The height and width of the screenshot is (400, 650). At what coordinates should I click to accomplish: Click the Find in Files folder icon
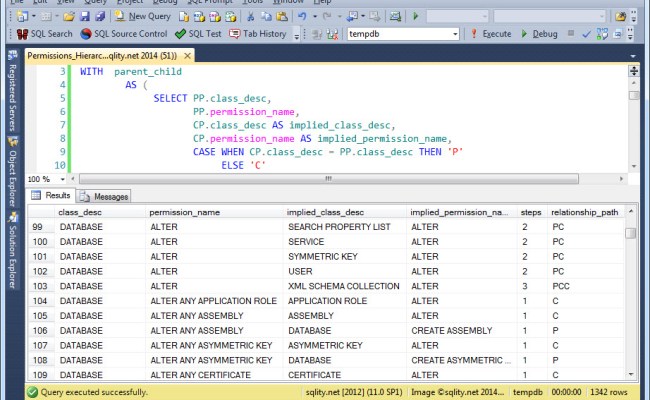pos(621,17)
